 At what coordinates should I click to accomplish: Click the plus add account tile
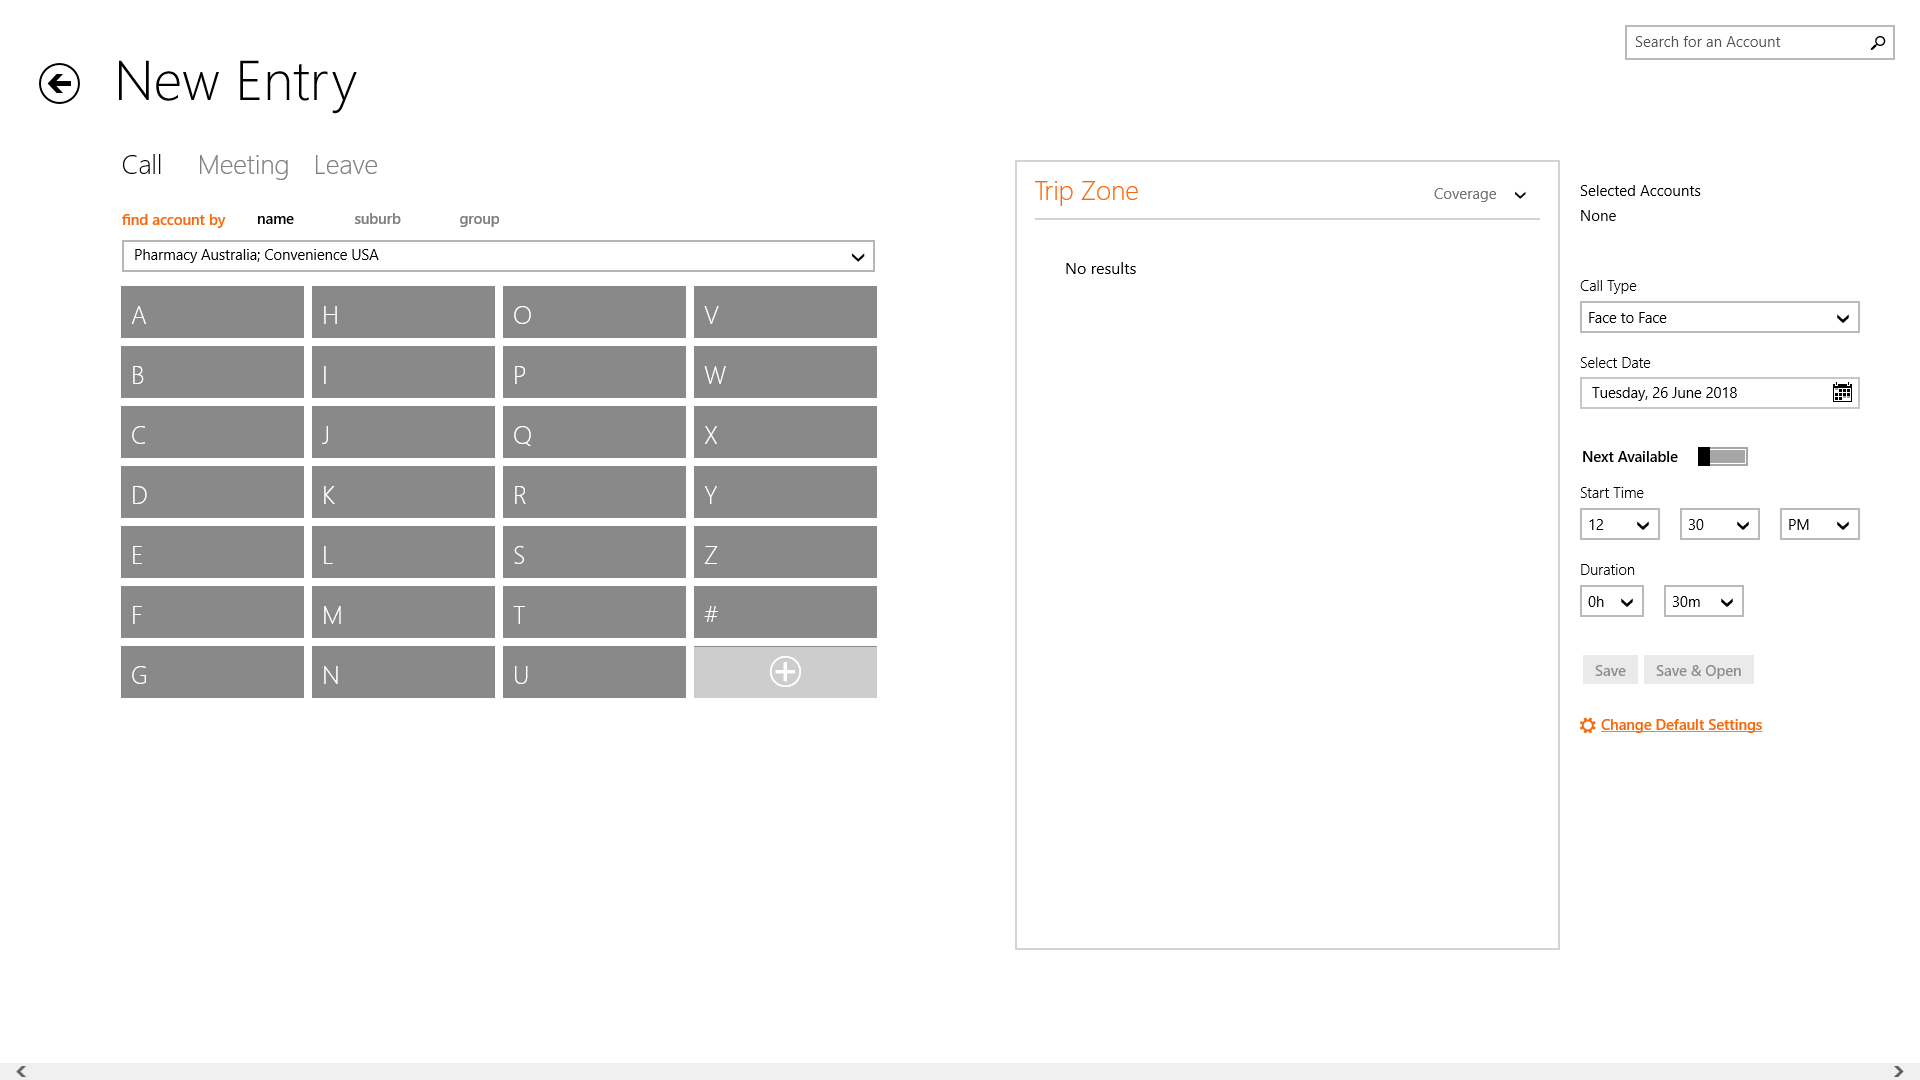(785, 672)
